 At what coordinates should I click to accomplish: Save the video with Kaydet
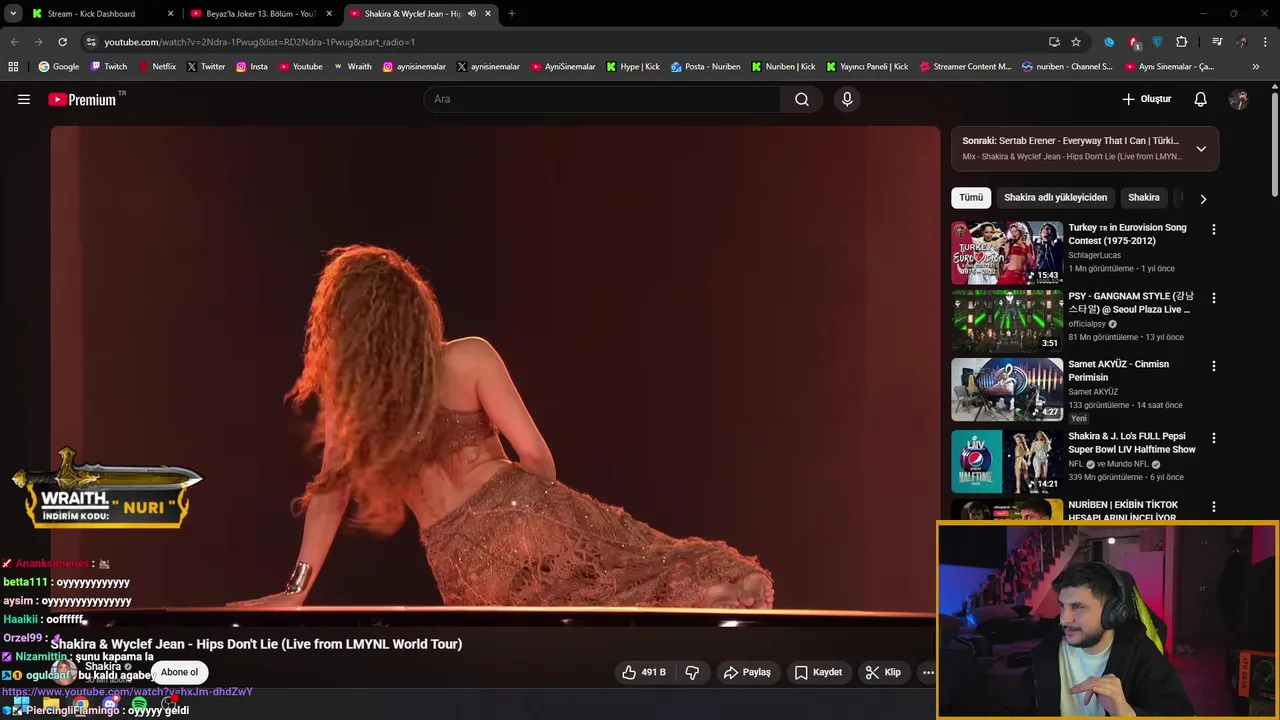pyautogui.click(x=818, y=672)
